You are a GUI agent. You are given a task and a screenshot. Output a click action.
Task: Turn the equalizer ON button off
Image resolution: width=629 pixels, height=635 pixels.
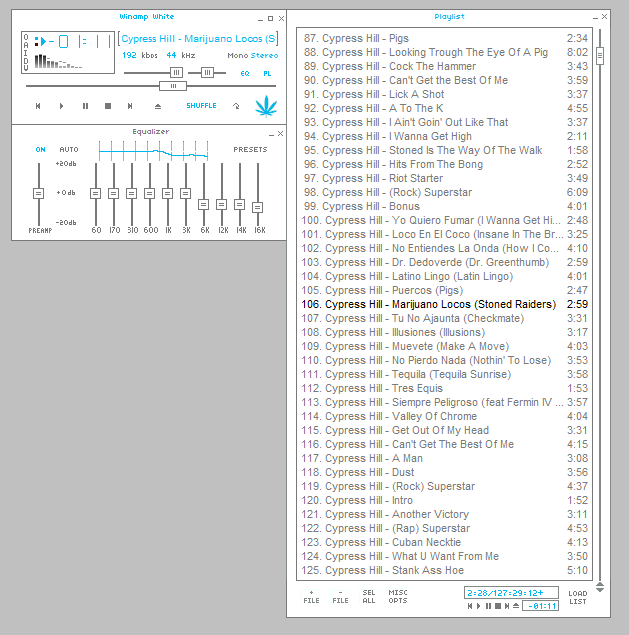(x=41, y=150)
